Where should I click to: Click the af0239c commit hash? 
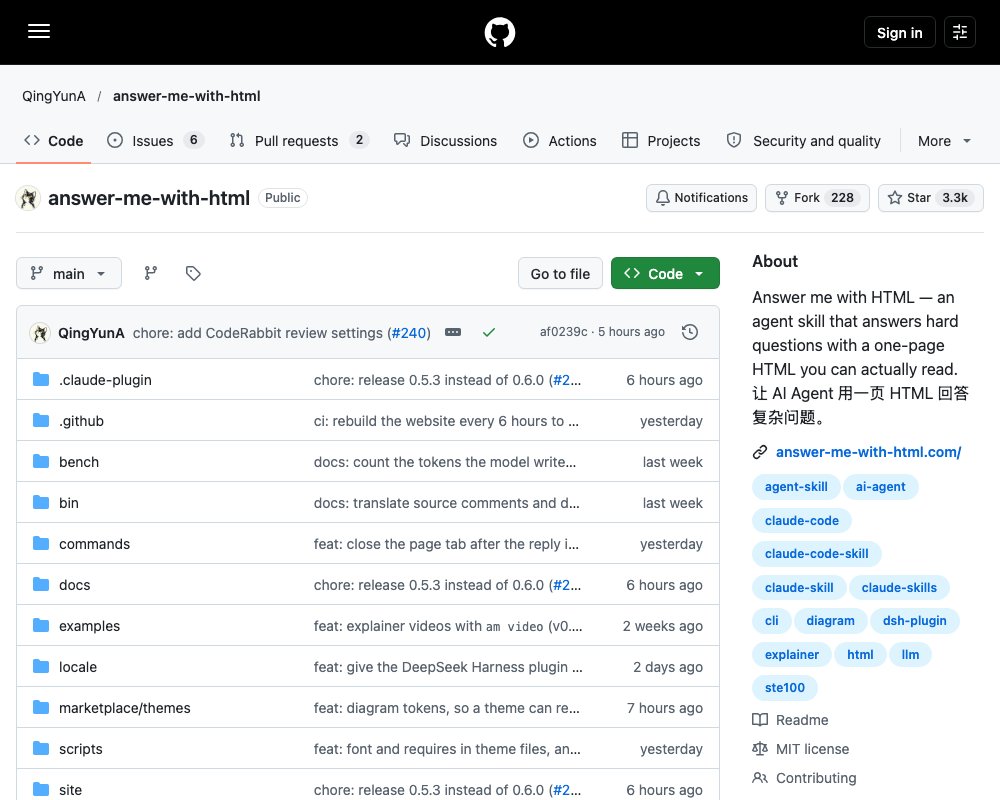(563, 332)
